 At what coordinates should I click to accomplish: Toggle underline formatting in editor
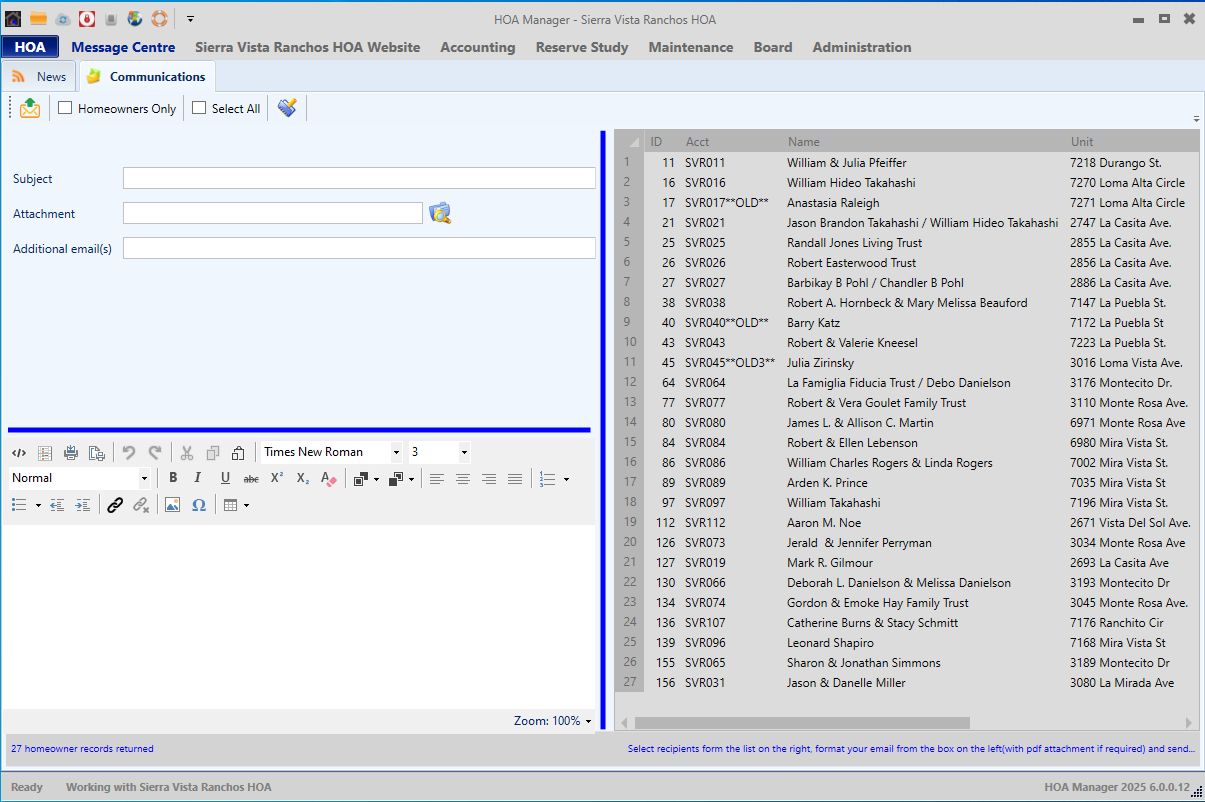coord(225,479)
